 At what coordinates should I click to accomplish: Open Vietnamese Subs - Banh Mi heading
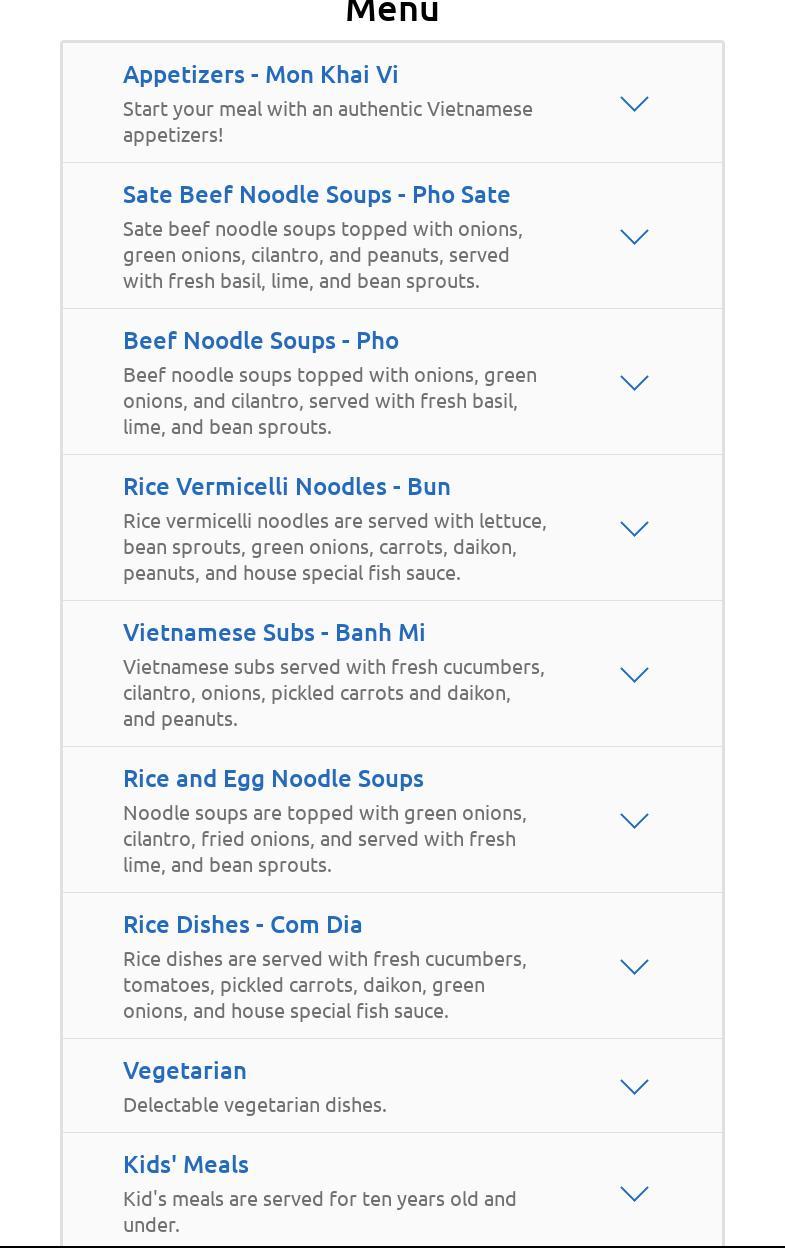coord(273,633)
